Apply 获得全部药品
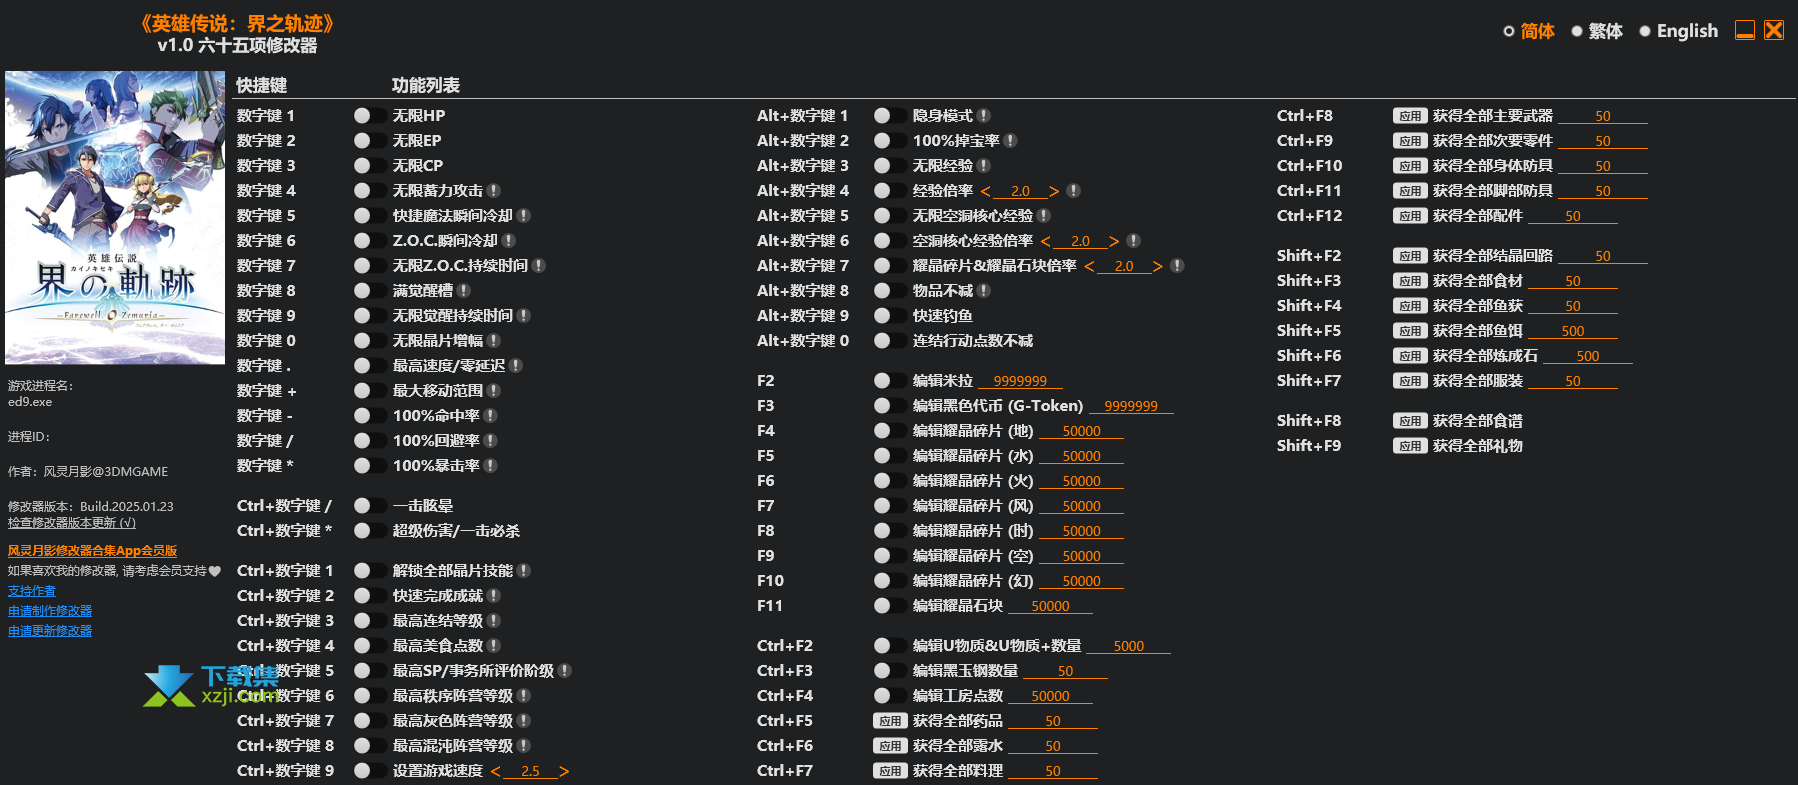 pos(890,720)
